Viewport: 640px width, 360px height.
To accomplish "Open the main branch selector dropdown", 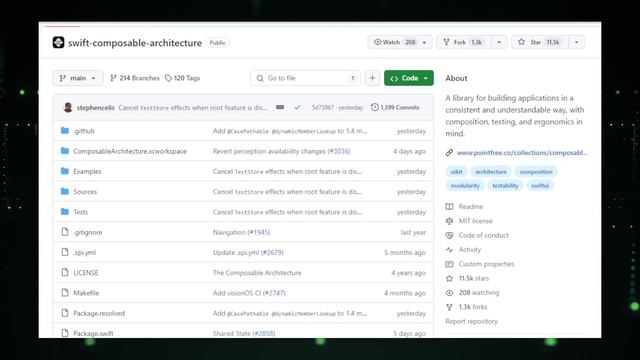I will pos(78,78).
